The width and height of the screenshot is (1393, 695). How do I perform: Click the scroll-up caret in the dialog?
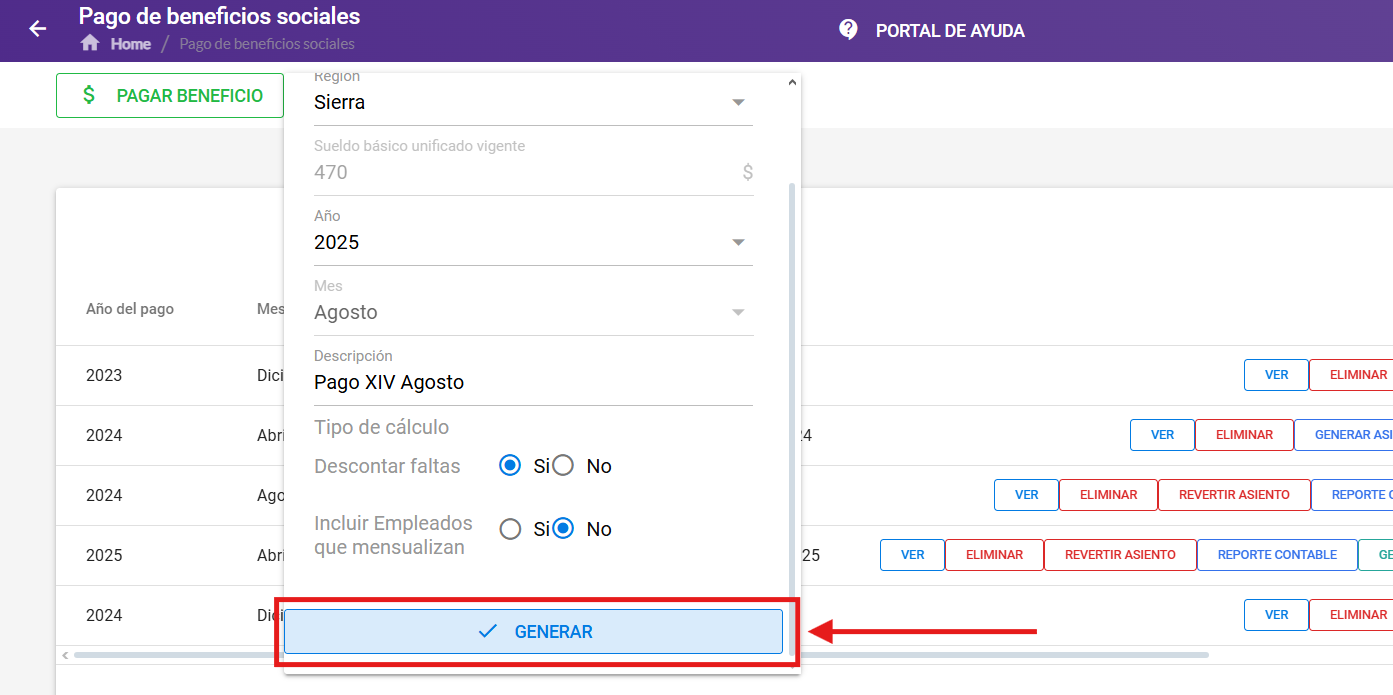[793, 82]
